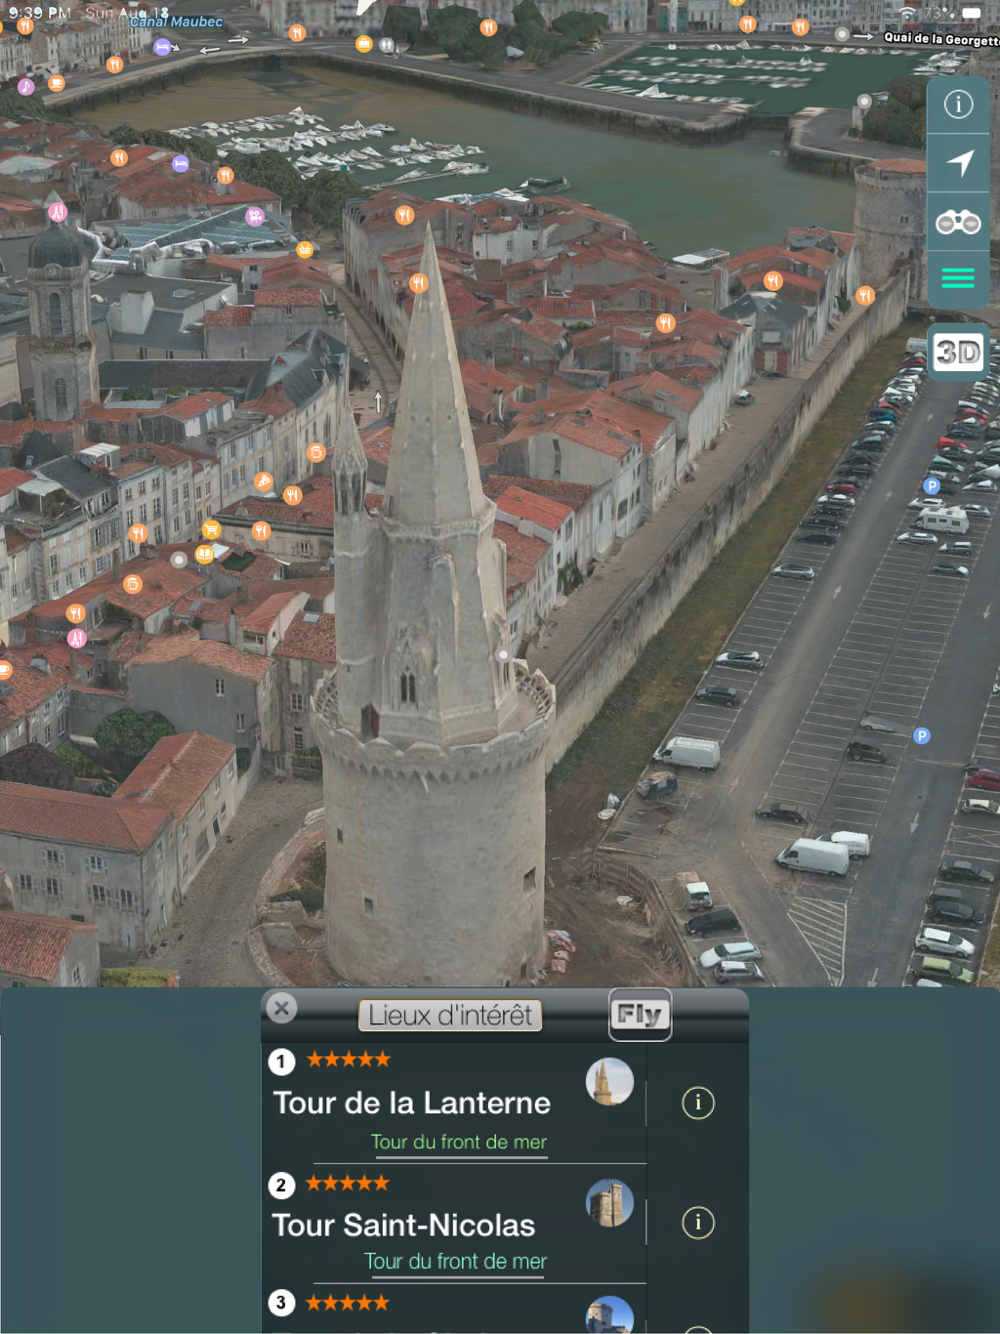The width and height of the screenshot is (1000, 1334).
Task: Tap the Canal Maubec map label
Action: pyautogui.click(x=177, y=21)
